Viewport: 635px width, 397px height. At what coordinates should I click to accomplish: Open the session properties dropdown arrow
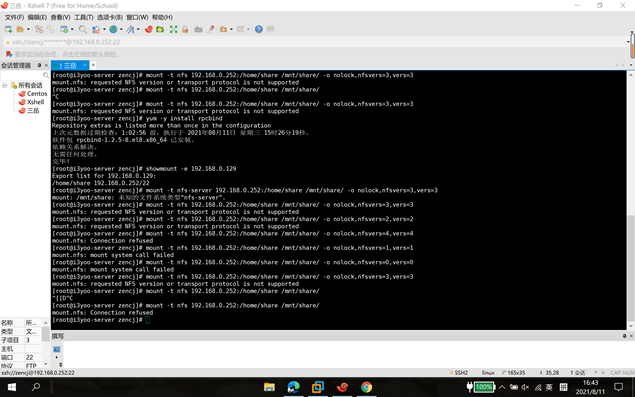(x=72, y=29)
